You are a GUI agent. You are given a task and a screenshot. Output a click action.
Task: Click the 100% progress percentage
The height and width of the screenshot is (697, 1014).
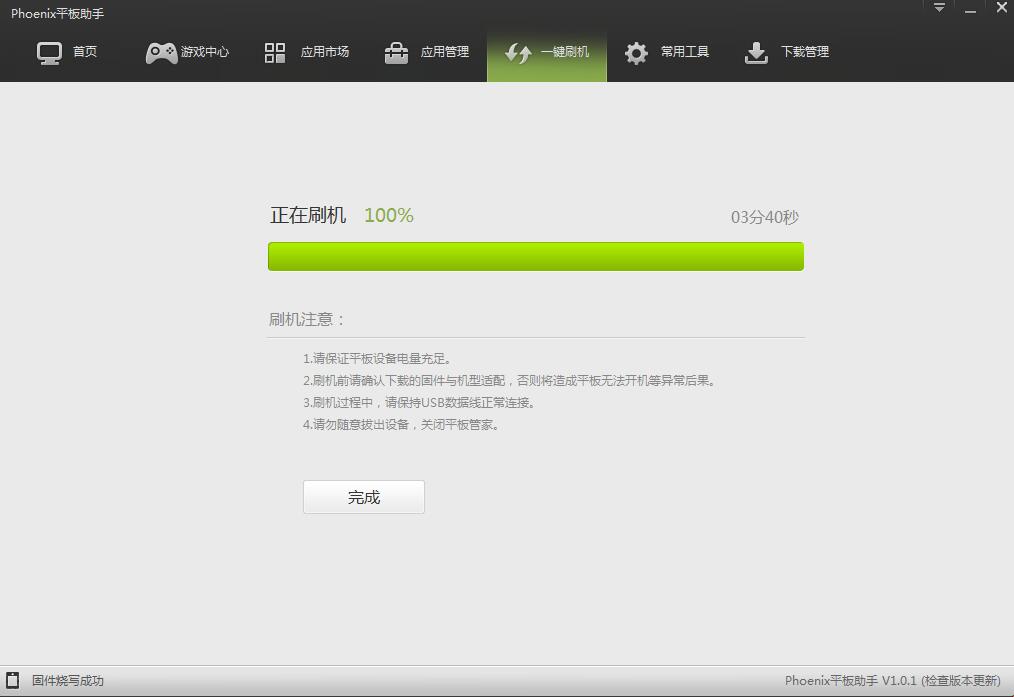[389, 215]
